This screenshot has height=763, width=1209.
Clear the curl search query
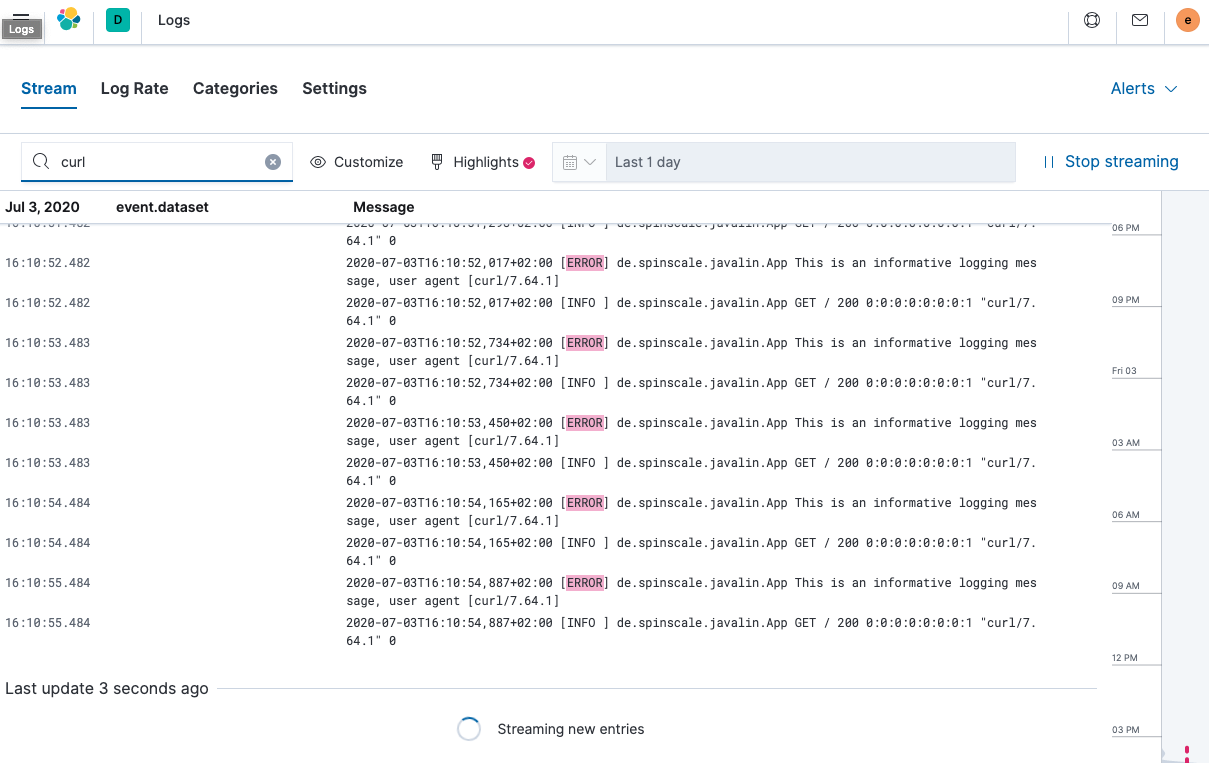(x=272, y=161)
